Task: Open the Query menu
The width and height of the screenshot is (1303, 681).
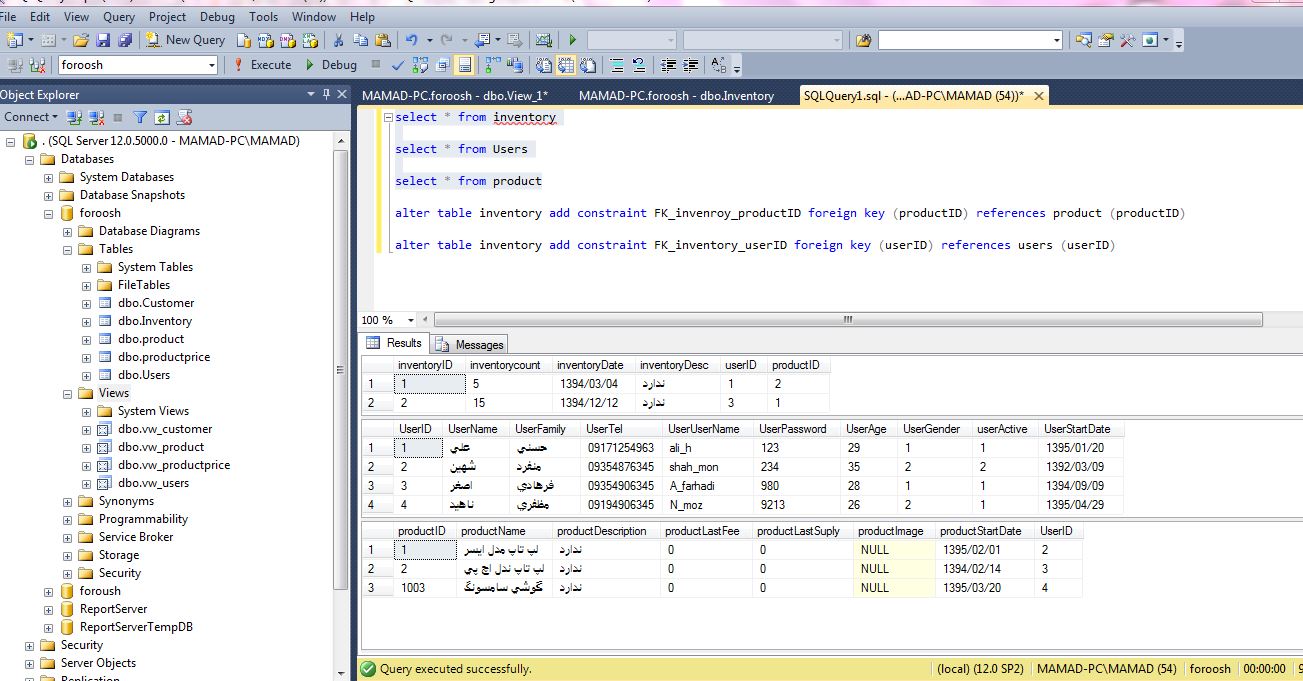Action: 119,16
